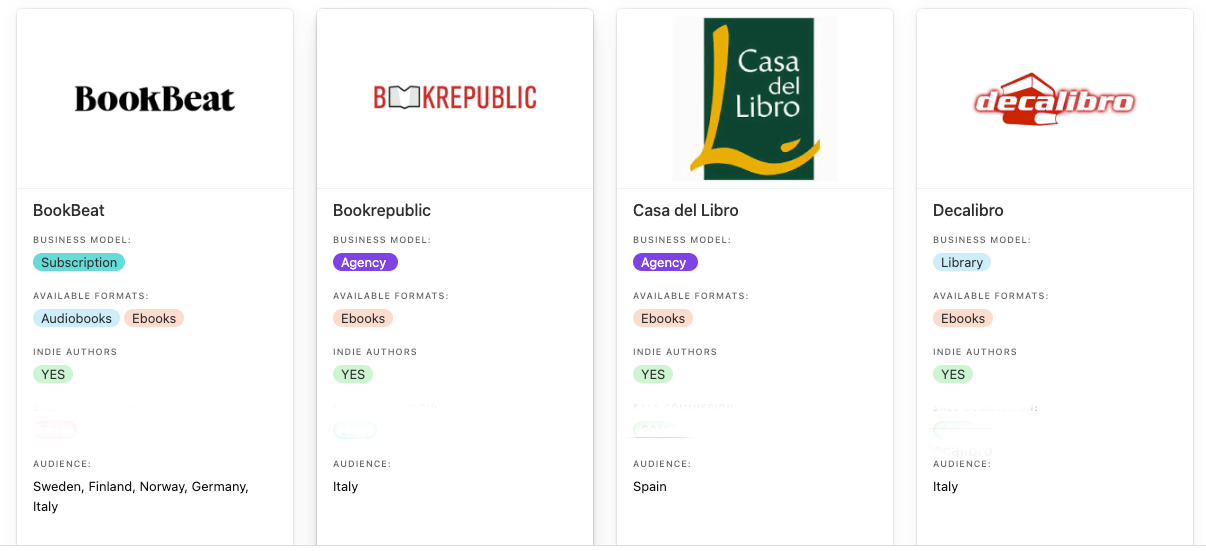Viewport: 1206px width, 551px height.
Task: Click Casa del Libro's YES indie badge
Action: click(653, 374)
